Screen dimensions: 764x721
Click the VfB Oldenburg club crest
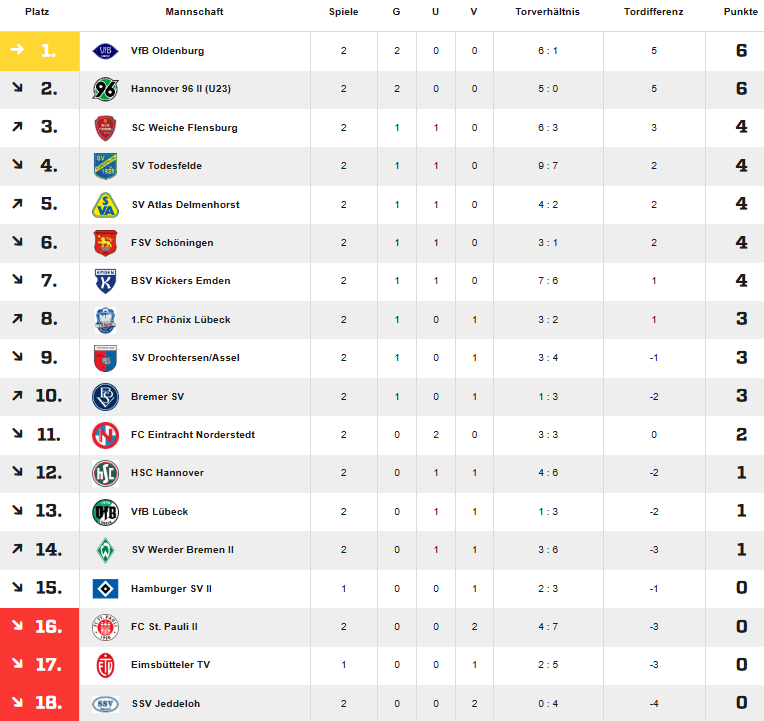coord(105,51)
